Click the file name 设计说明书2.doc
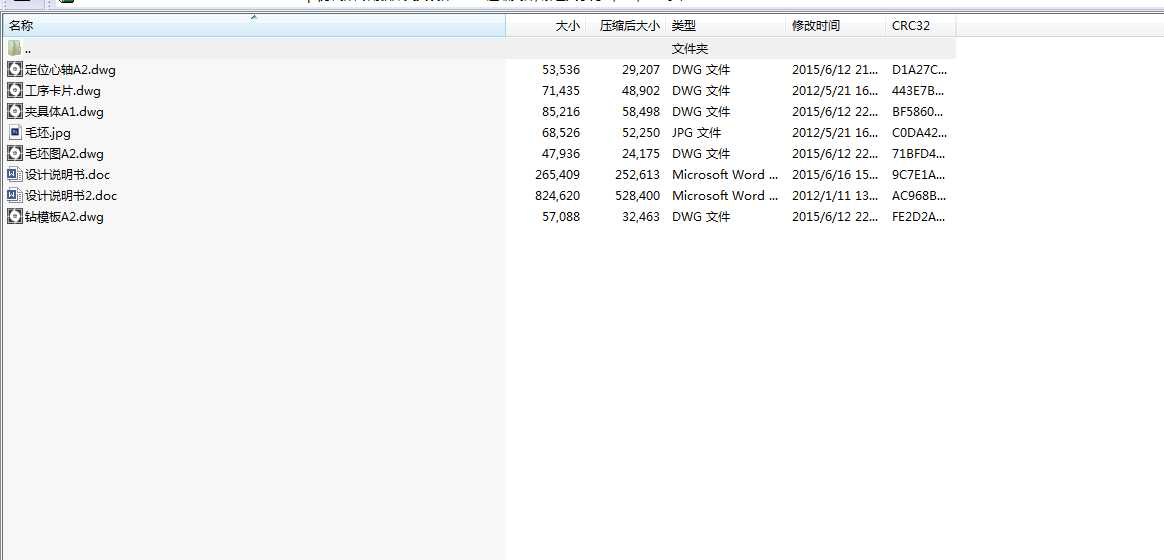The height and width of the screenshot is (560, 1164). coord(71,195)
